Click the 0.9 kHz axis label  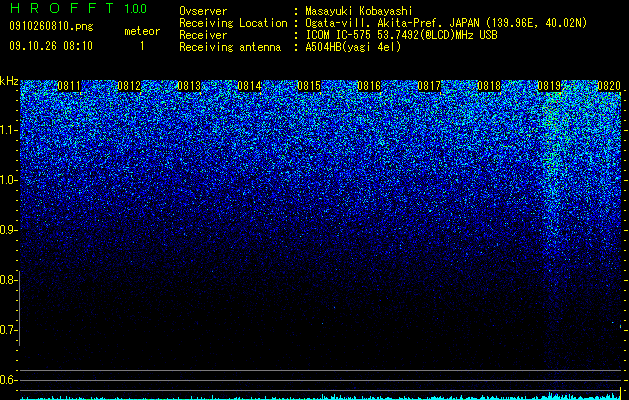8,230
